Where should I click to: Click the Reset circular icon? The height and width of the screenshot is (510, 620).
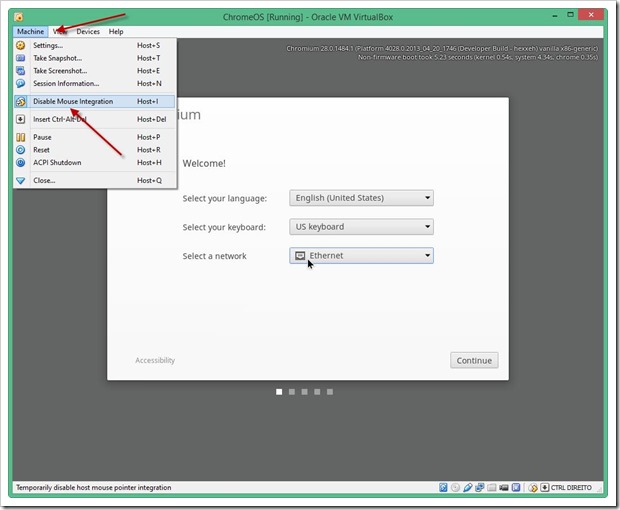21,150
